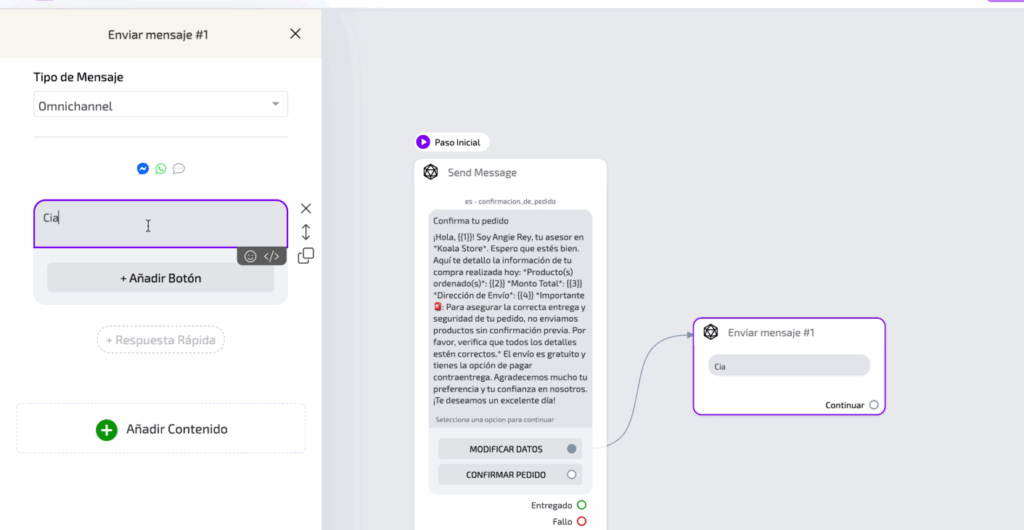Screen dimensions: 1024x530
Task: Click the green Entregado connector circle
Action: pos(581,506)
